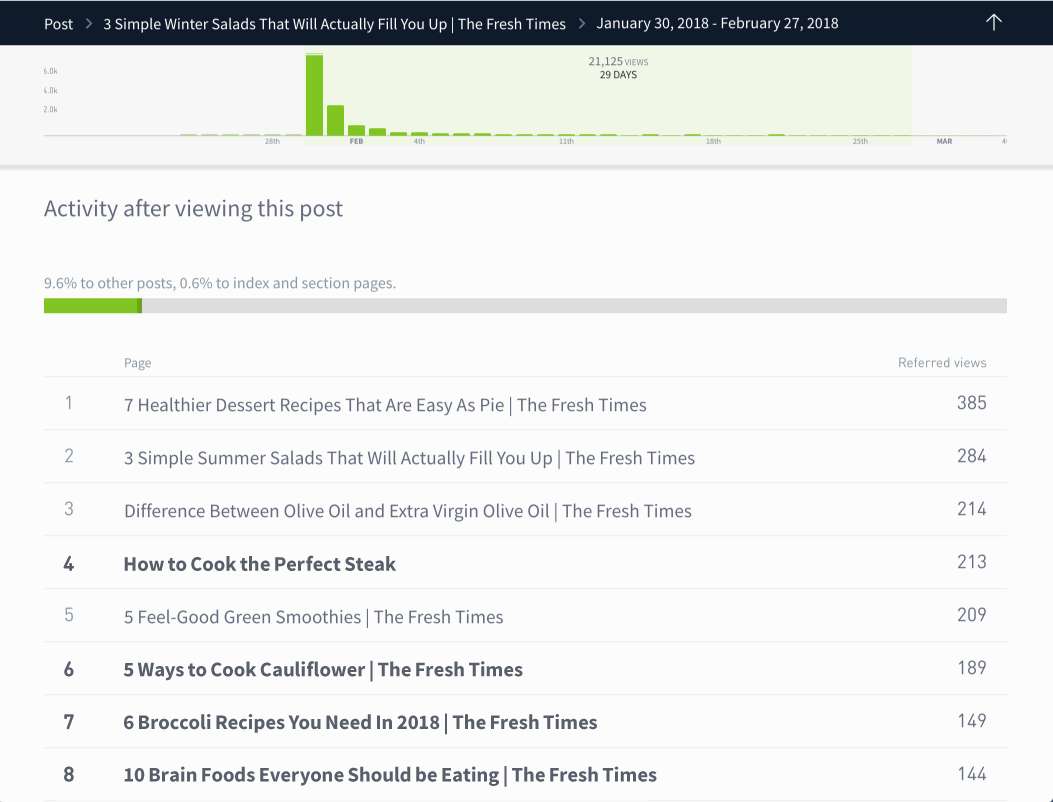Click the "FEB" axis label on the chart
The image size is (1053, 802).
(x=356, y=141)
